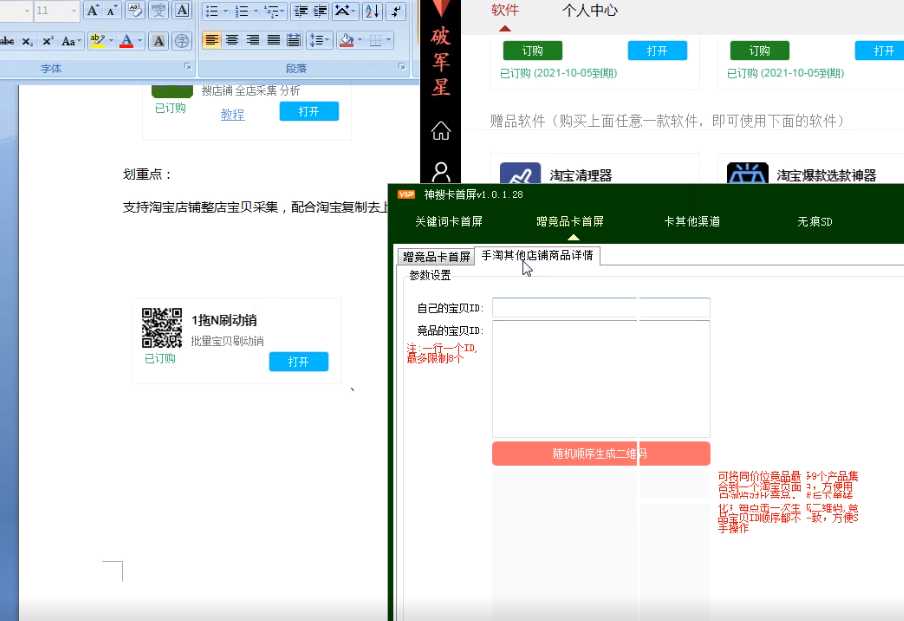Switch to the 个人中心 tab
The width and height of the screenshot is (904, 621).
point(590,10)
